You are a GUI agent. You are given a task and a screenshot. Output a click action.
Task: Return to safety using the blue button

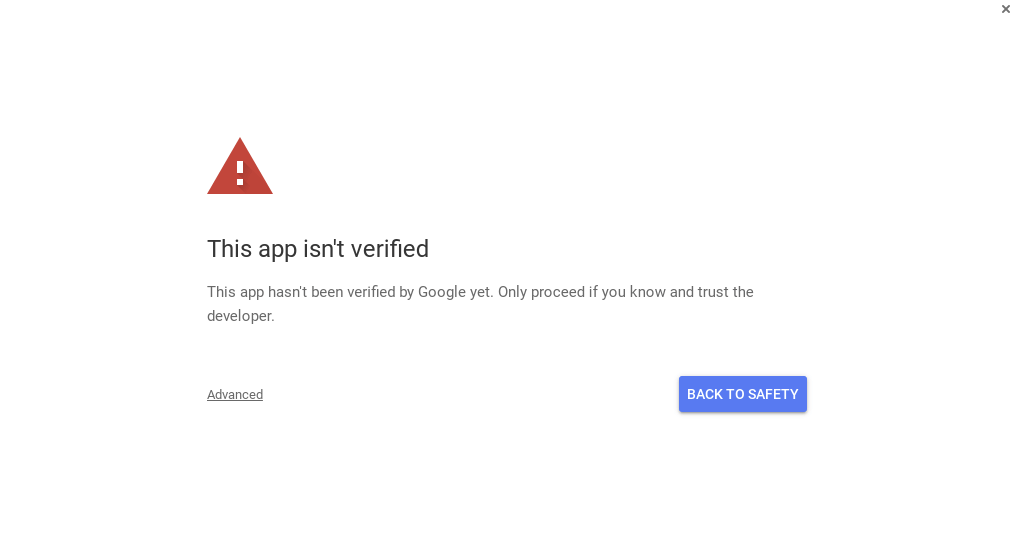click(x=743, y=394)
